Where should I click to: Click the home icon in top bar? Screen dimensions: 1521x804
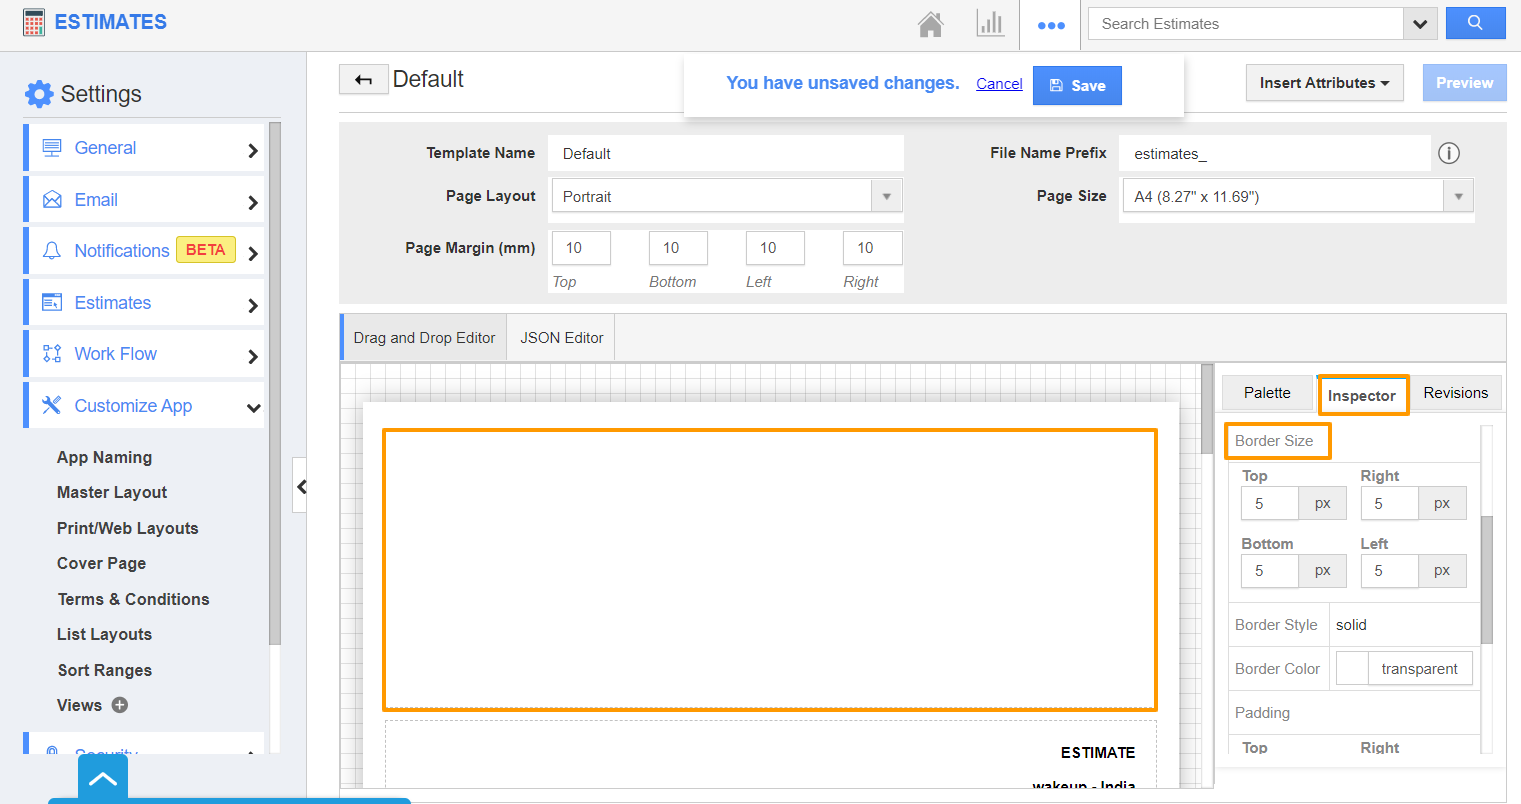[930, 24]
